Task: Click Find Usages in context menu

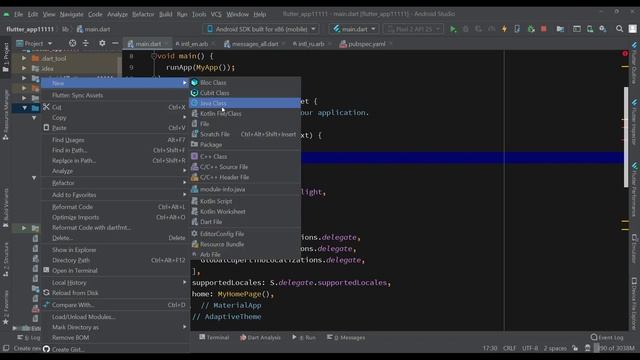Action: pyautogui.click(x=115, y=140)
